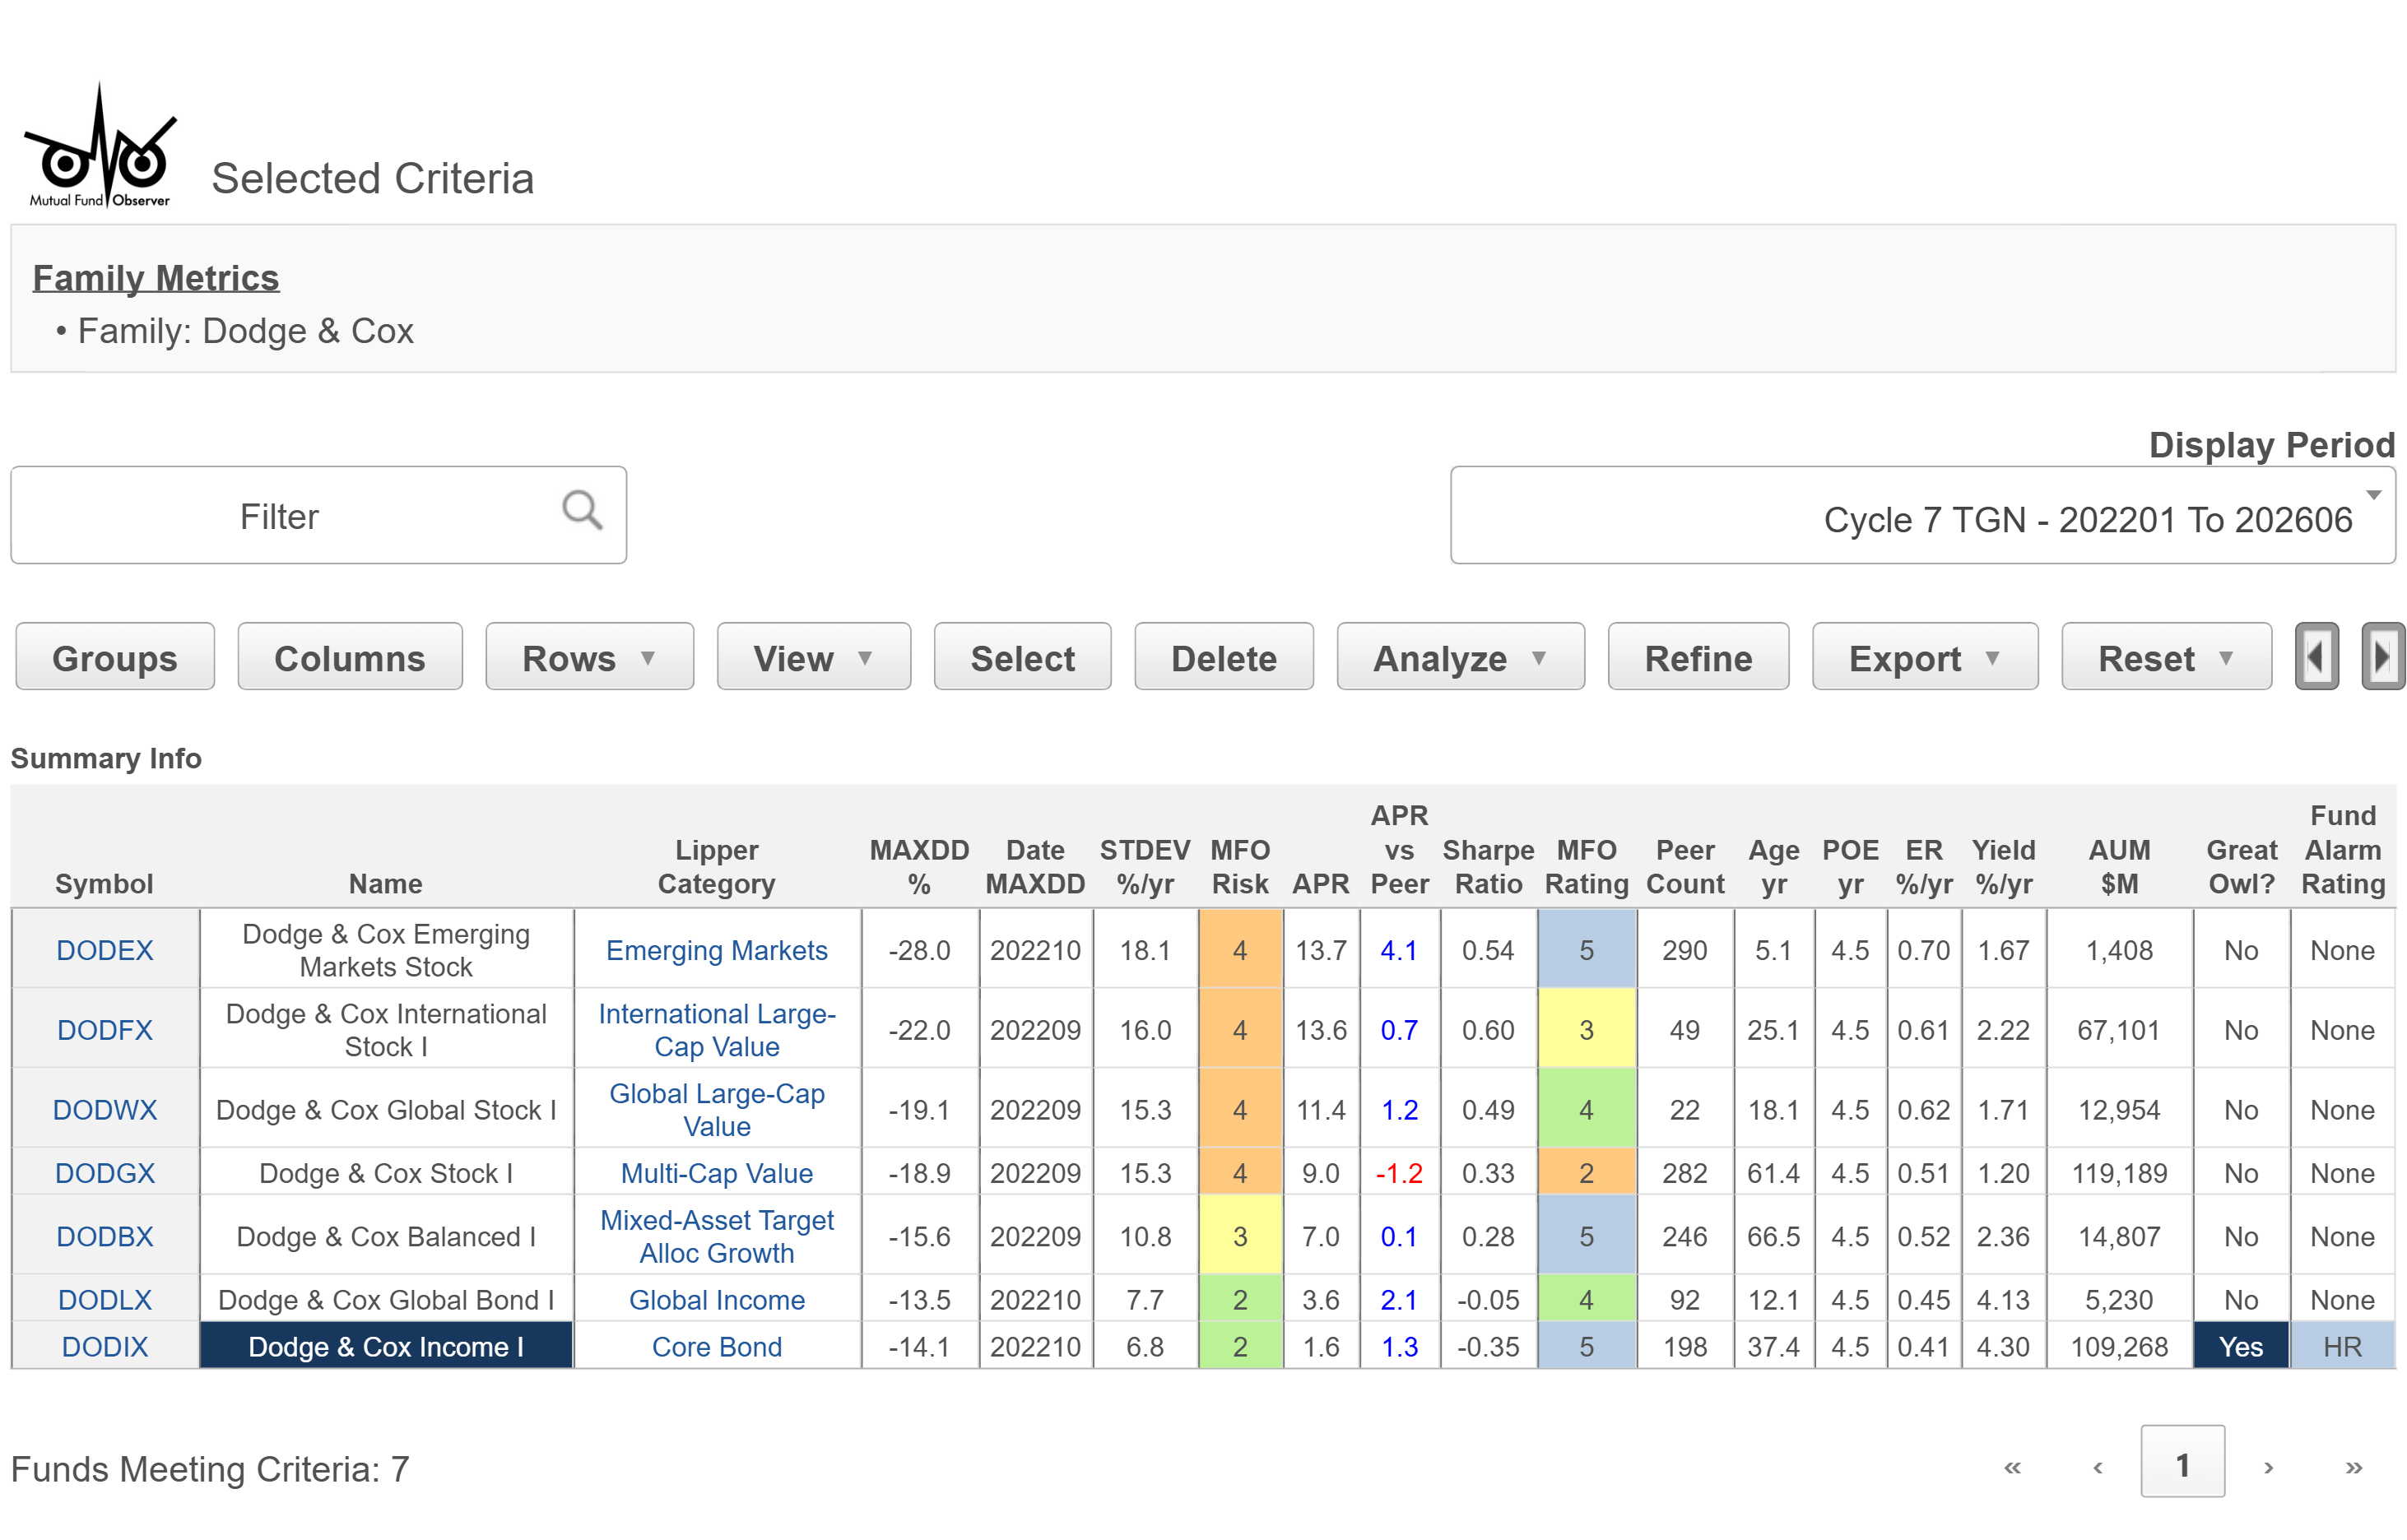The width and height of the screenshot is (2407, 1540).
Task: Go to first page of results
Action: point(2012,1467)
